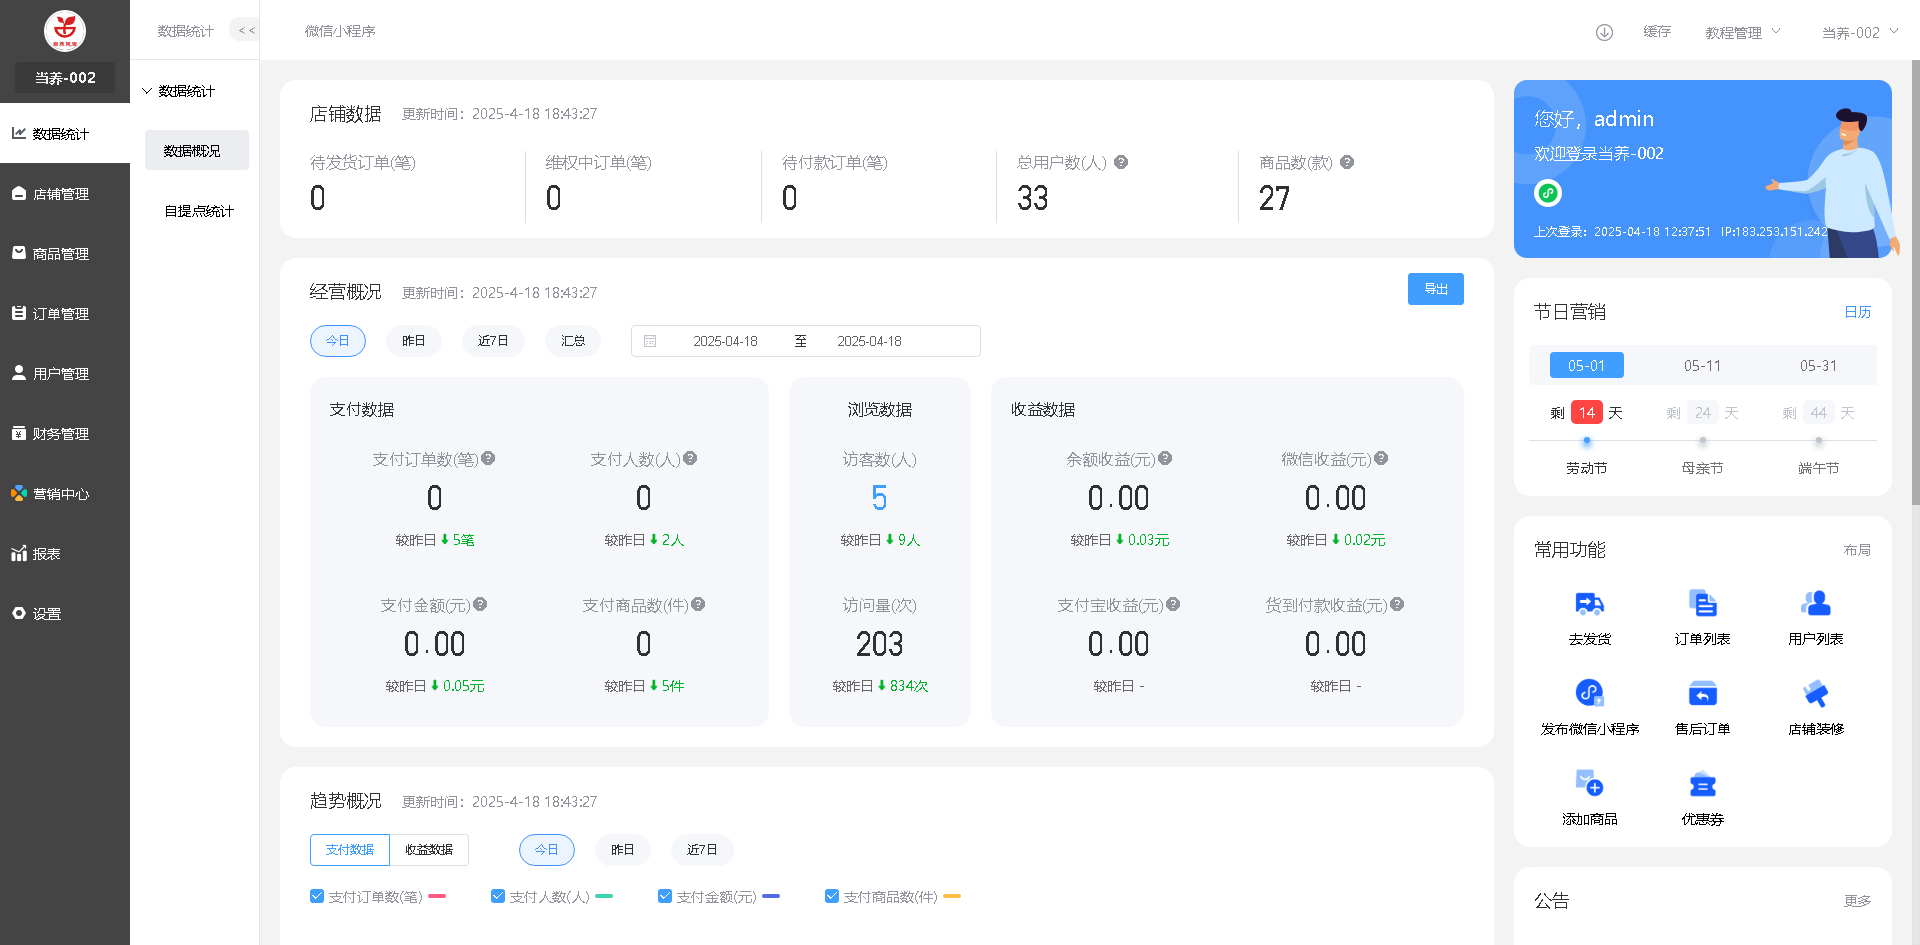Open the 优惠券 coupon icon
Image resolution: width=1920 pixels, height=945 pixels.
tap(1702, 784)
